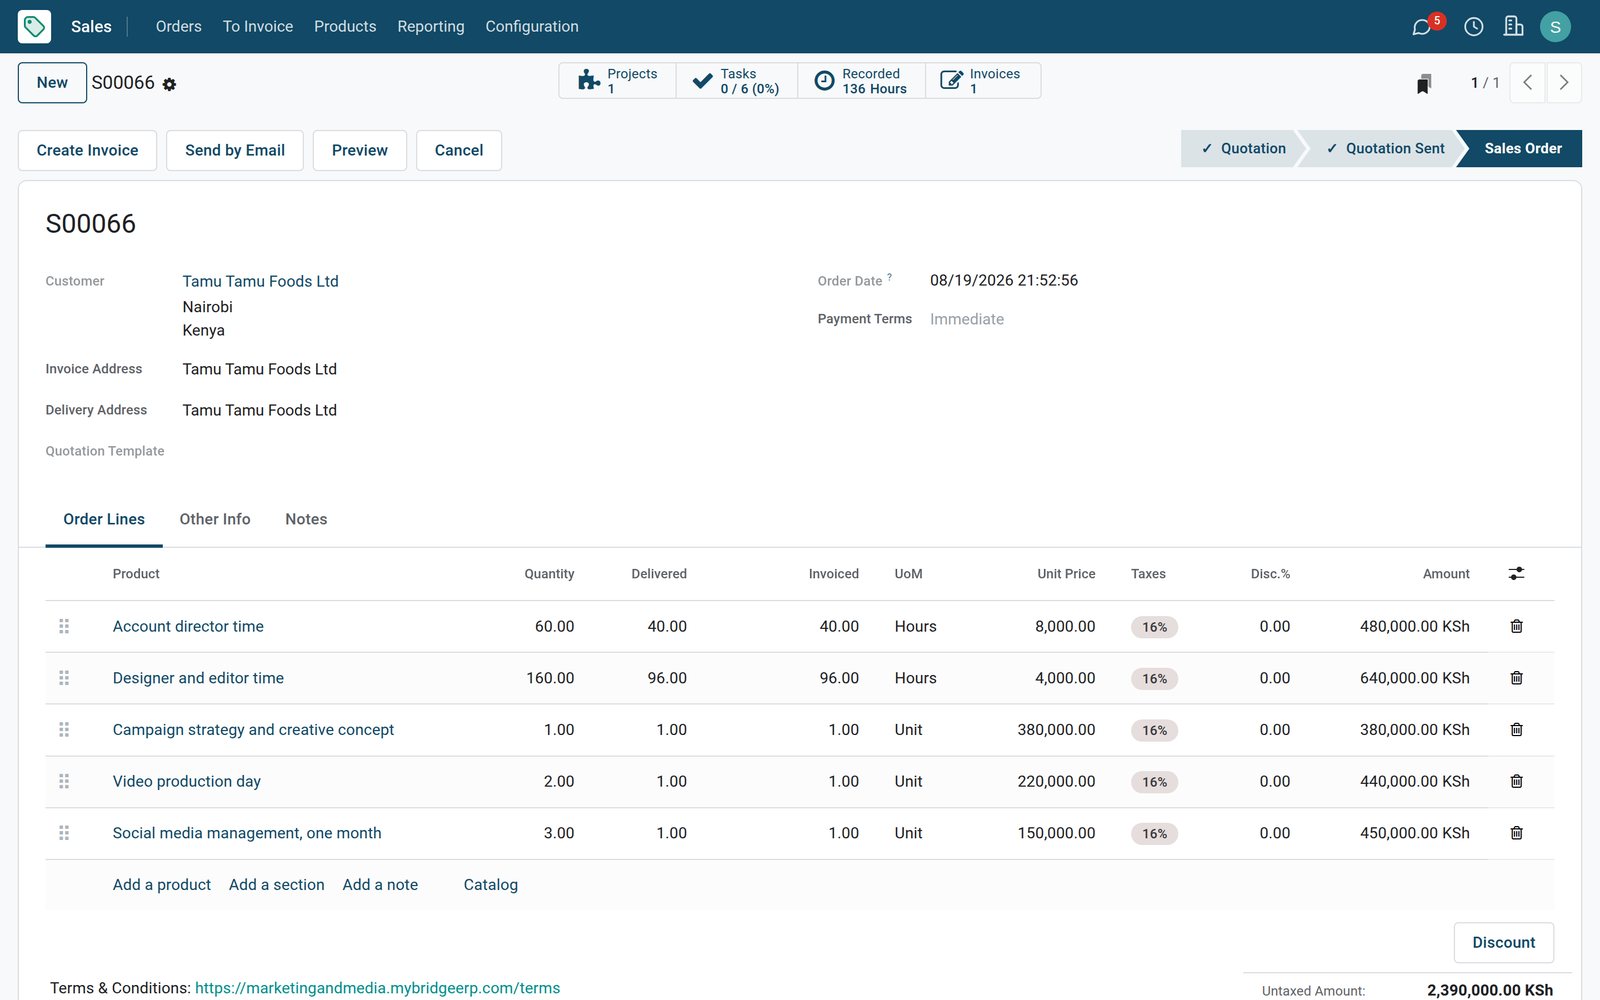Click the 16% tax tag on Account director time

(1154, 627)
